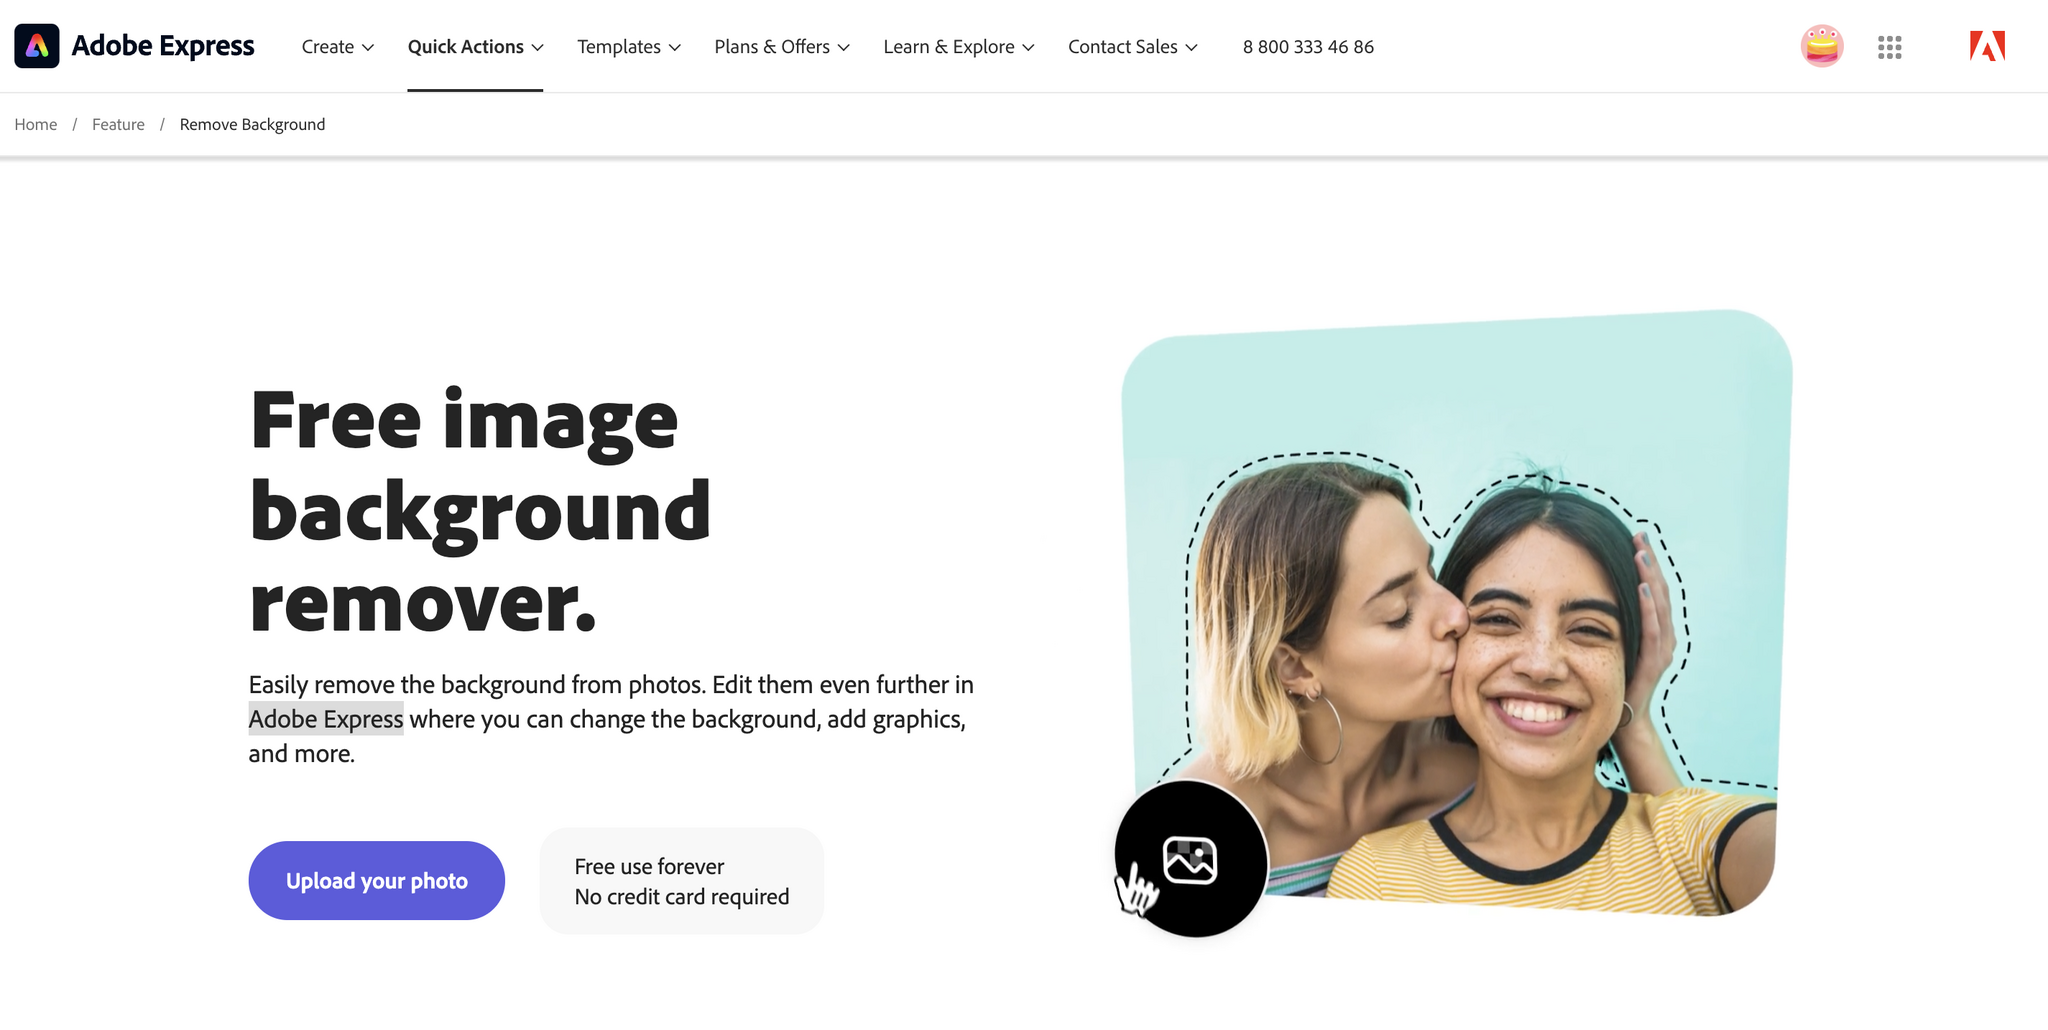Click the image upload circle icon

coord(1191,859)
